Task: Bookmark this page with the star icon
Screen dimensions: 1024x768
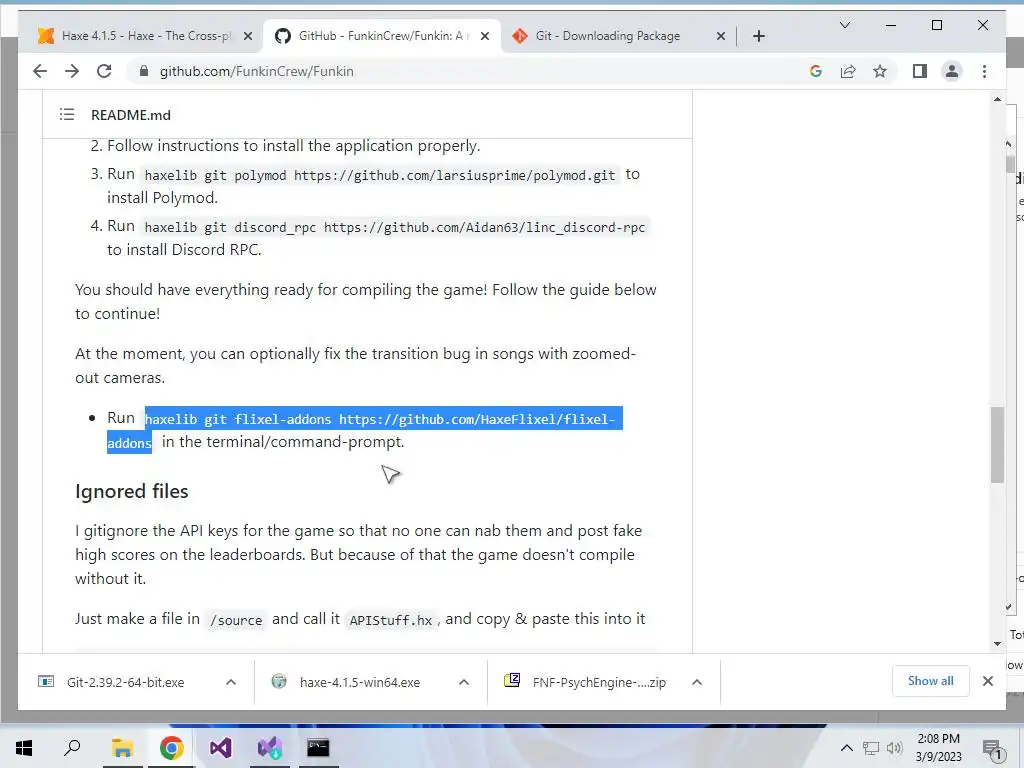Action: tap(880, 71)
